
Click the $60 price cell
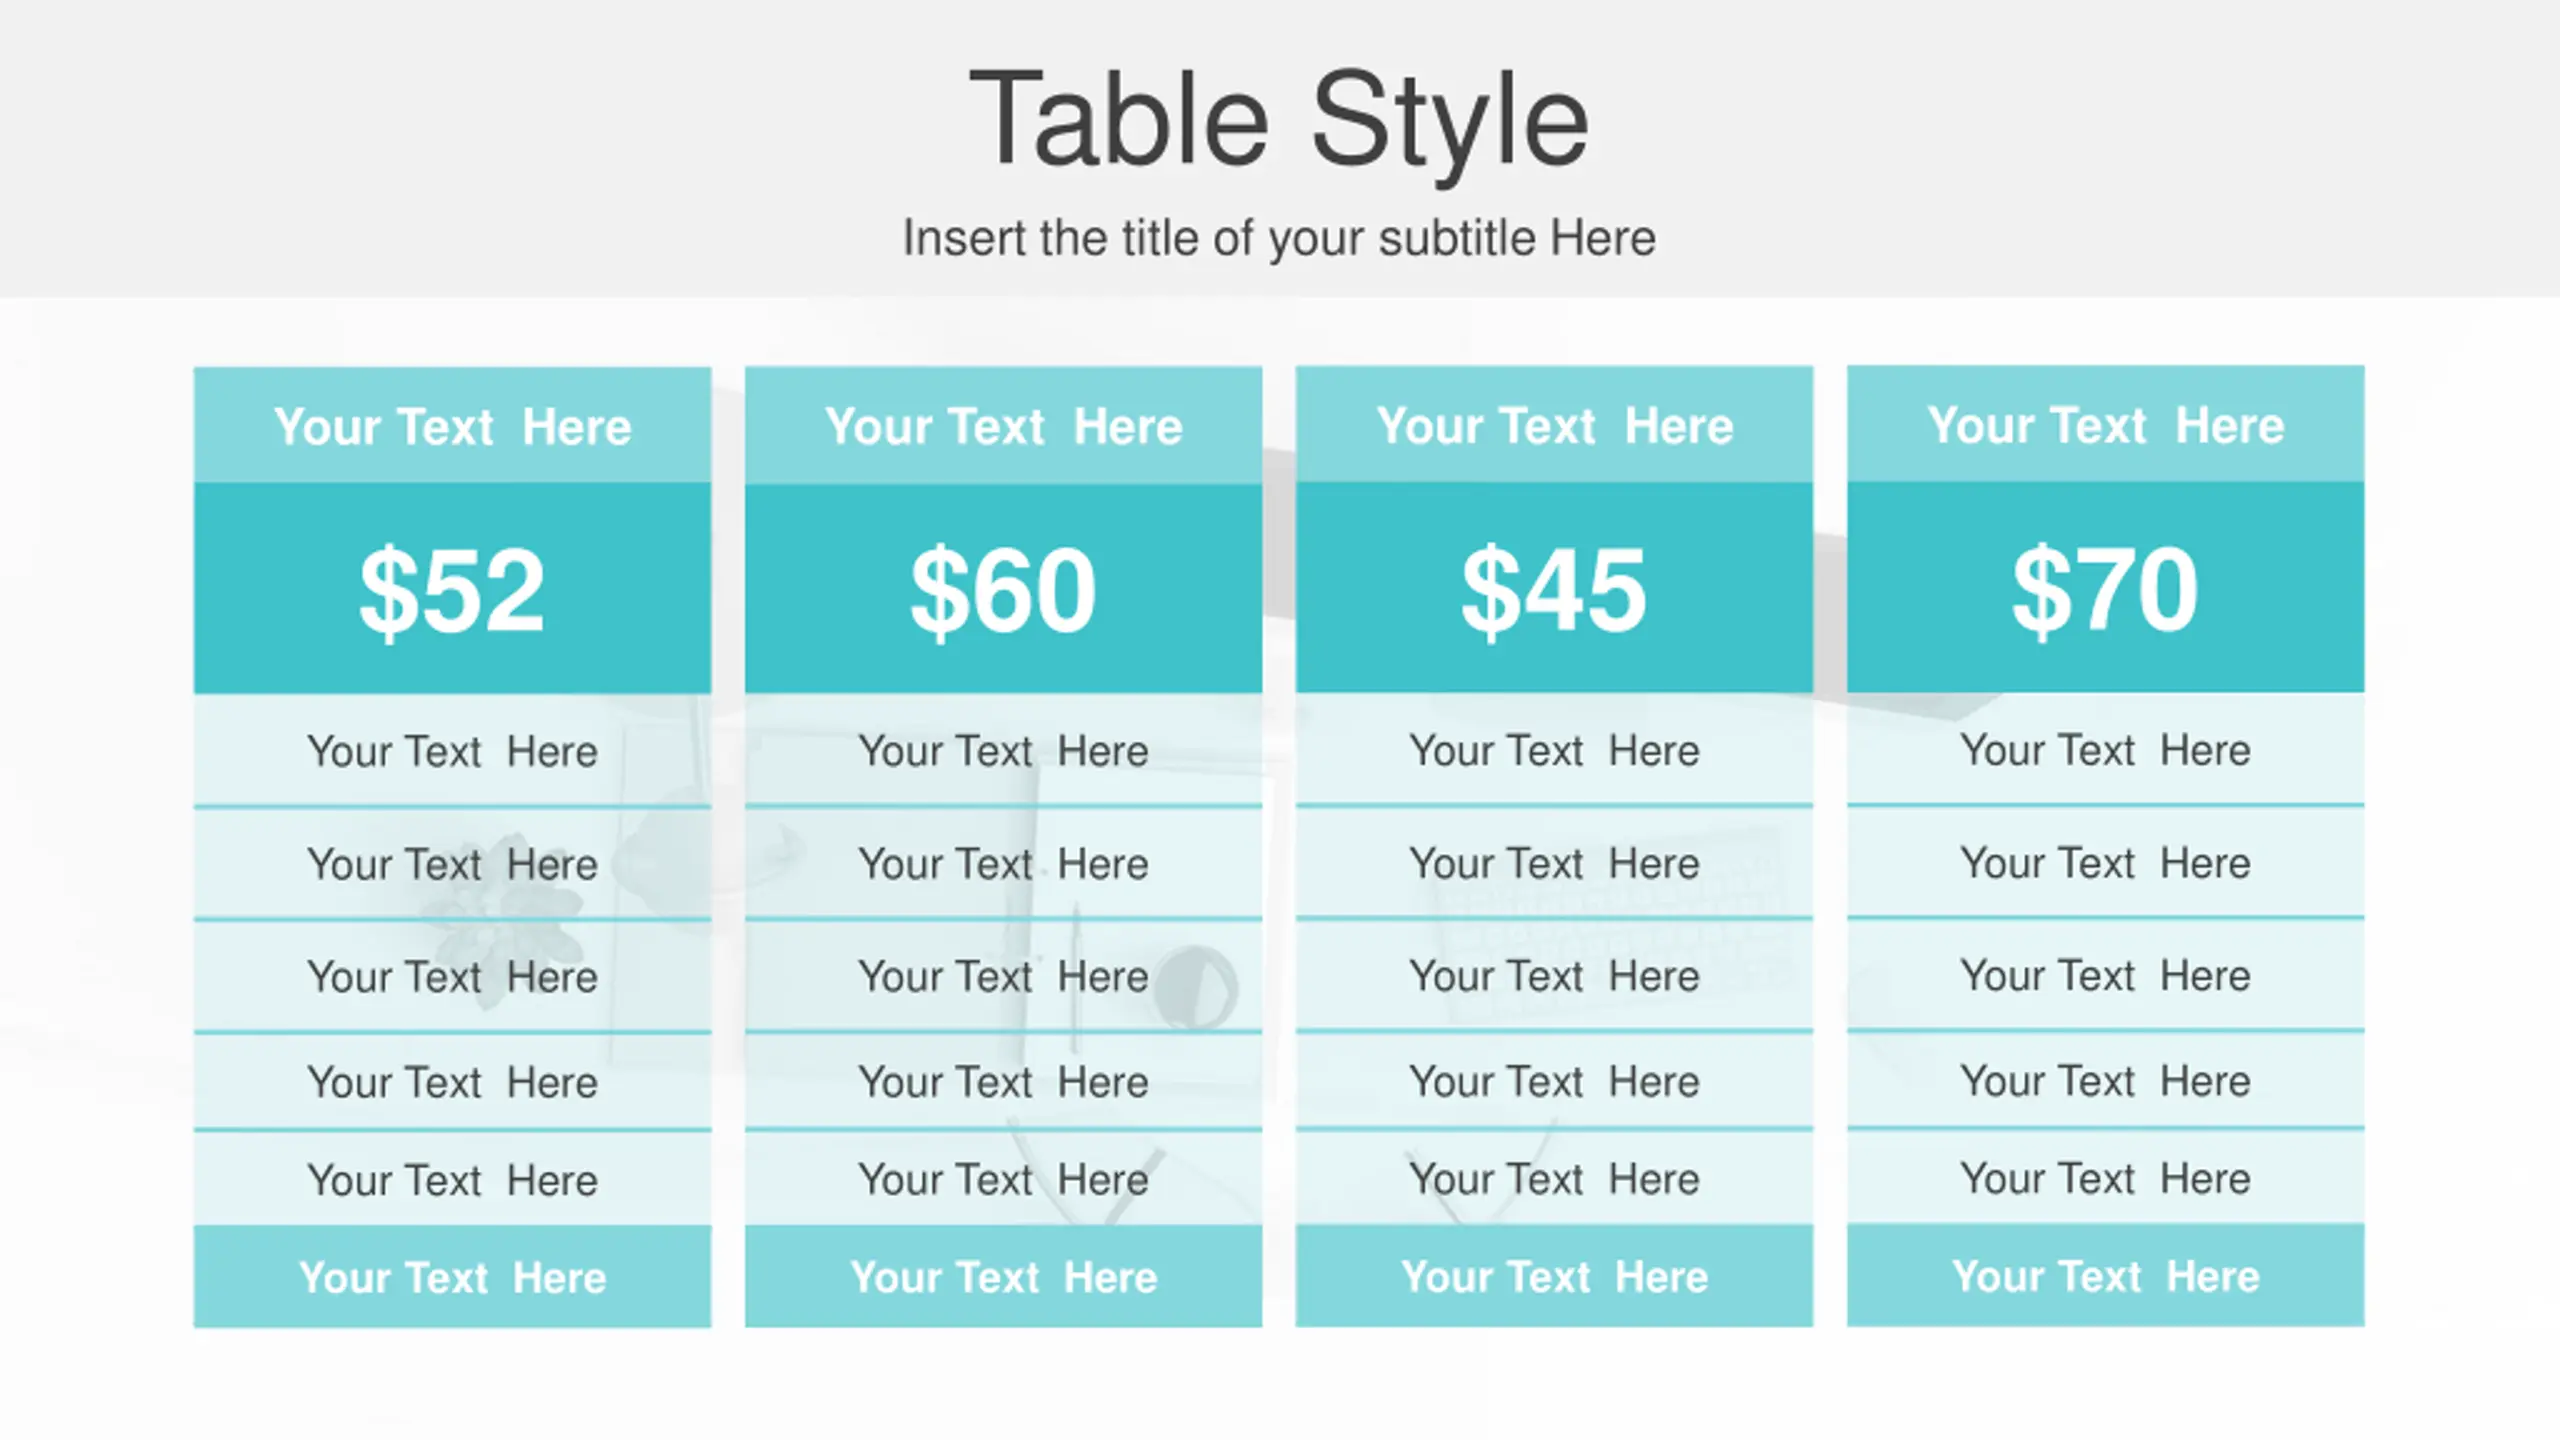1003,588
